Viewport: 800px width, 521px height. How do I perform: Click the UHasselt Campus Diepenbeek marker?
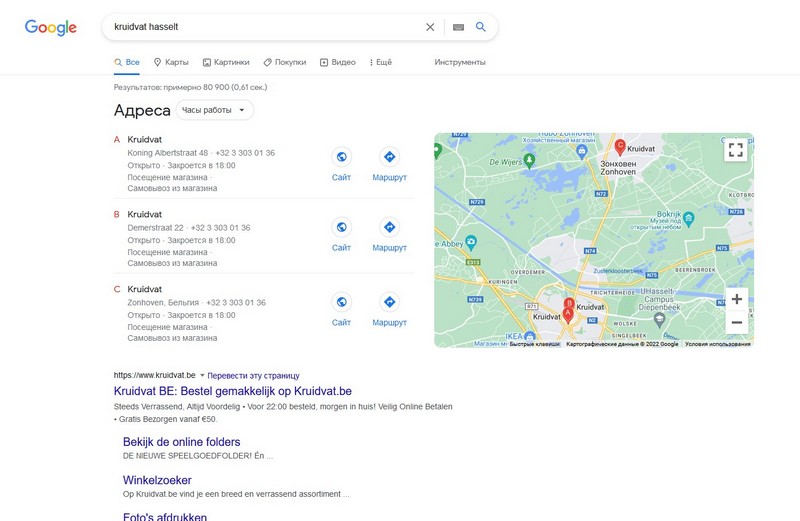coord(659,320)
